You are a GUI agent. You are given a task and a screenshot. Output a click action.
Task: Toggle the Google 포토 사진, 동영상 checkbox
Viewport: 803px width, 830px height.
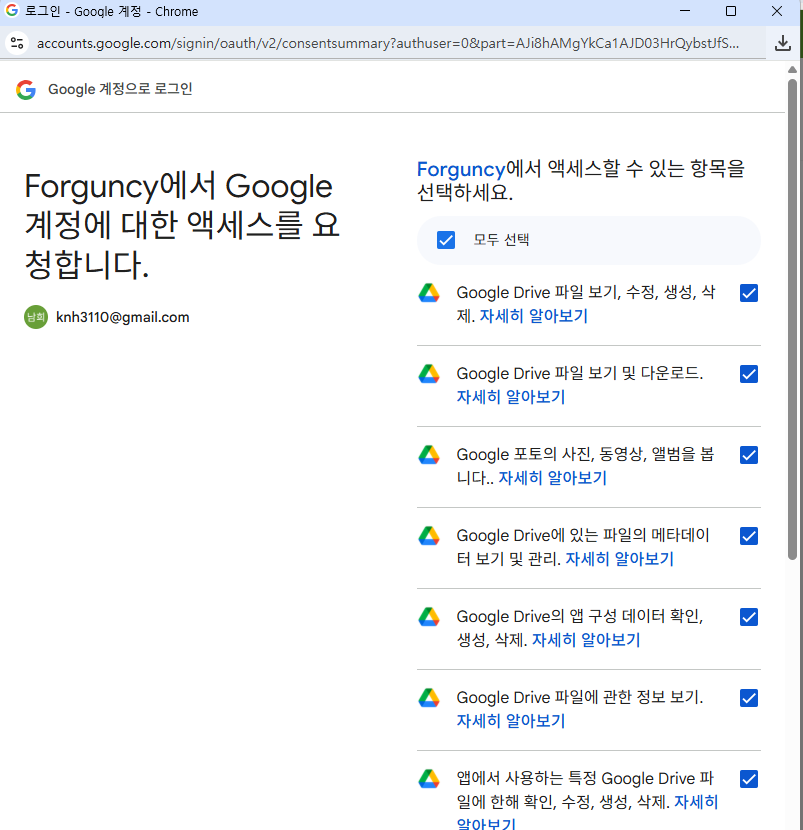pos(748,455)
